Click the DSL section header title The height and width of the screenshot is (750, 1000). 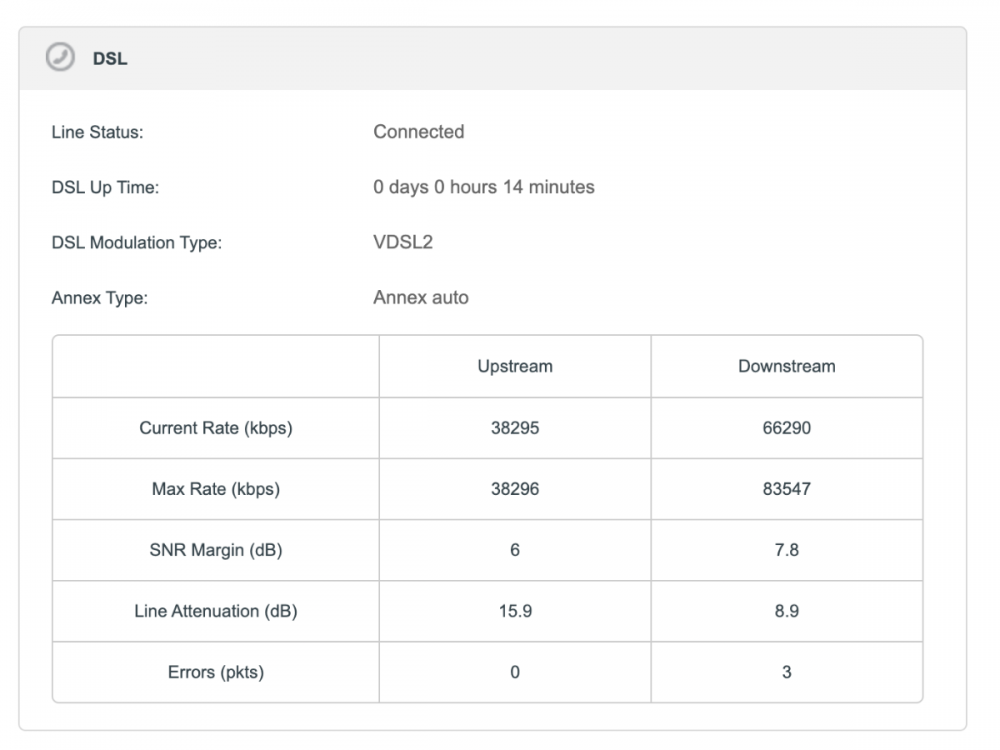coord(110,59)
